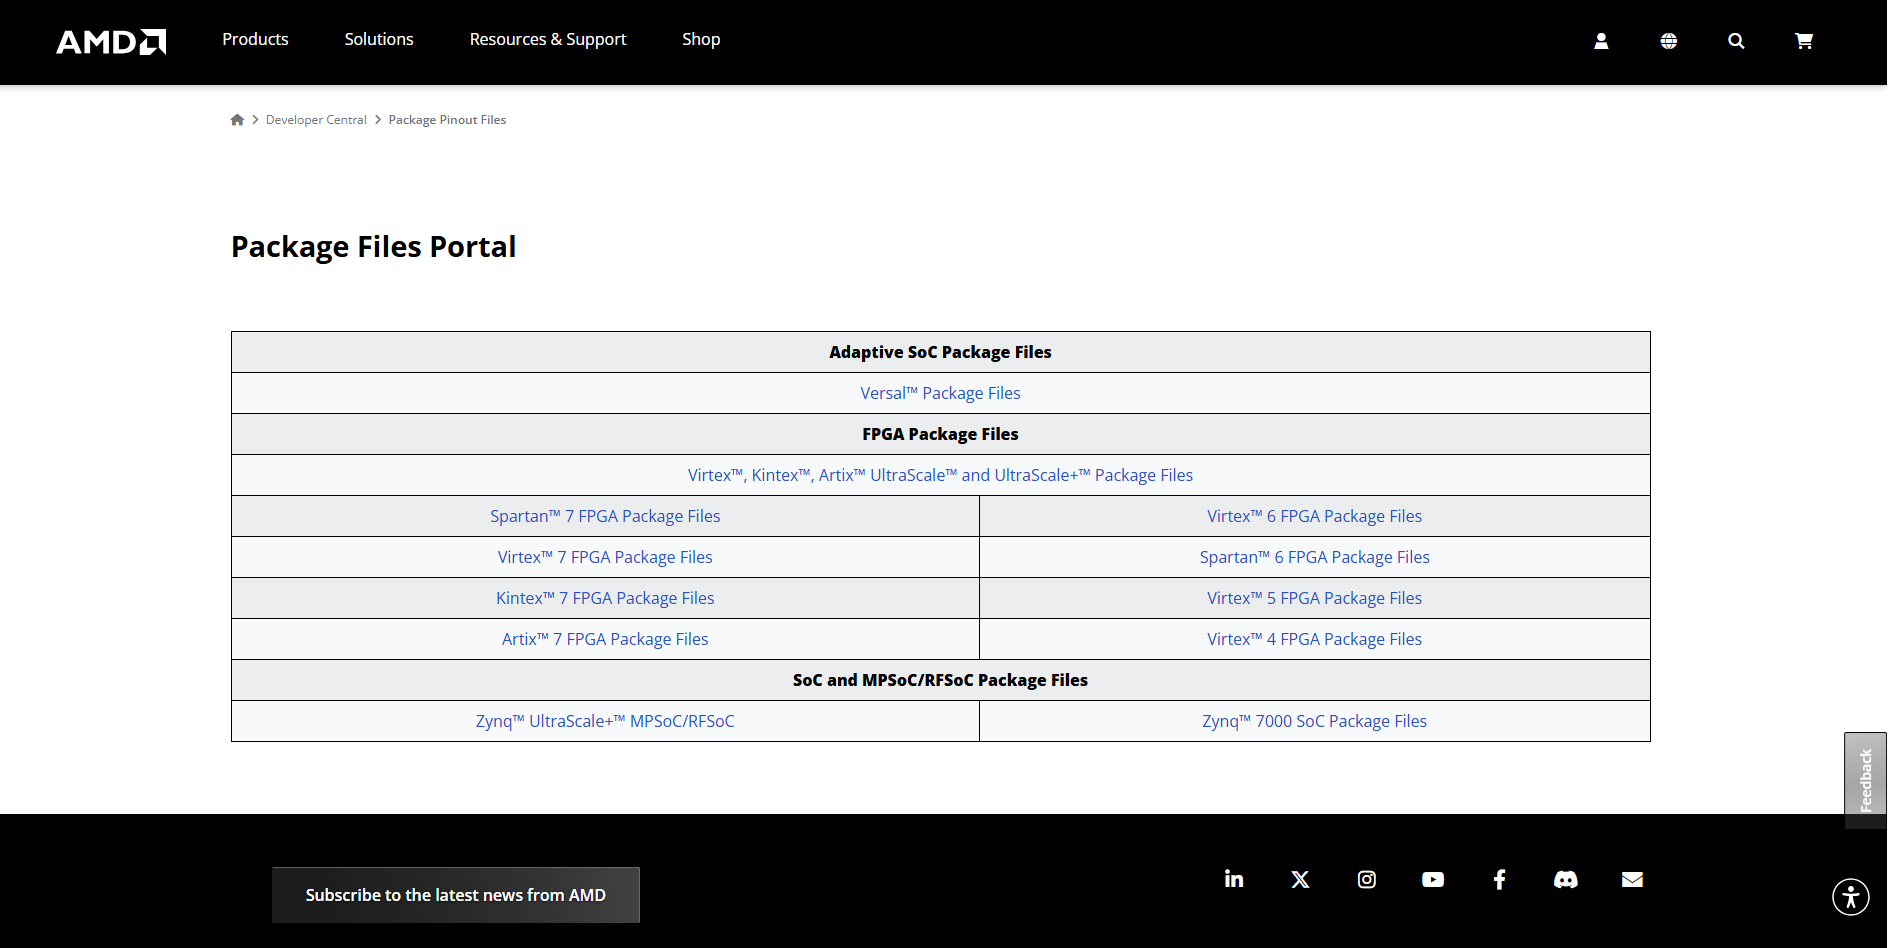Open Spartan 7 FPGA Package Files
Screen dimensions: 1888x948
(x=605, y=516)
